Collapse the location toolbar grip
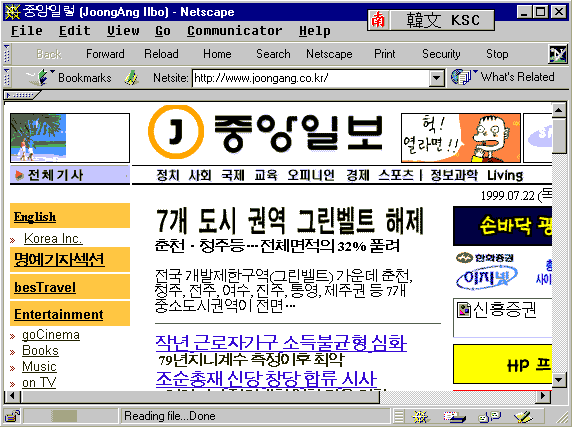The width and height of the screenshot is (572, 427). tap(7, 77)
